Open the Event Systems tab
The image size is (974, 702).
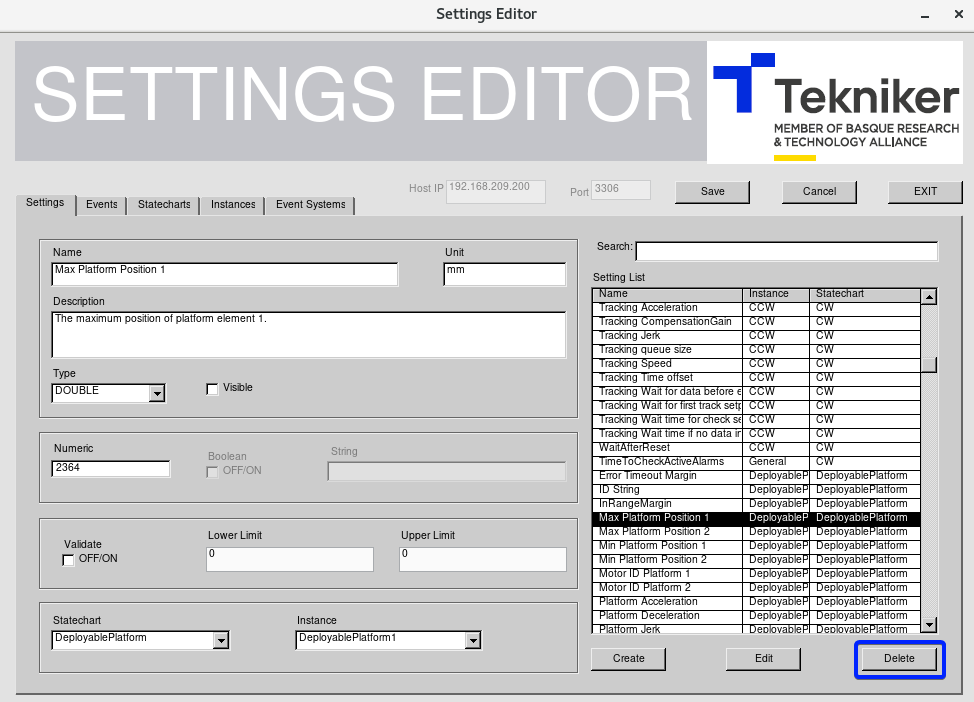(311, 205)
